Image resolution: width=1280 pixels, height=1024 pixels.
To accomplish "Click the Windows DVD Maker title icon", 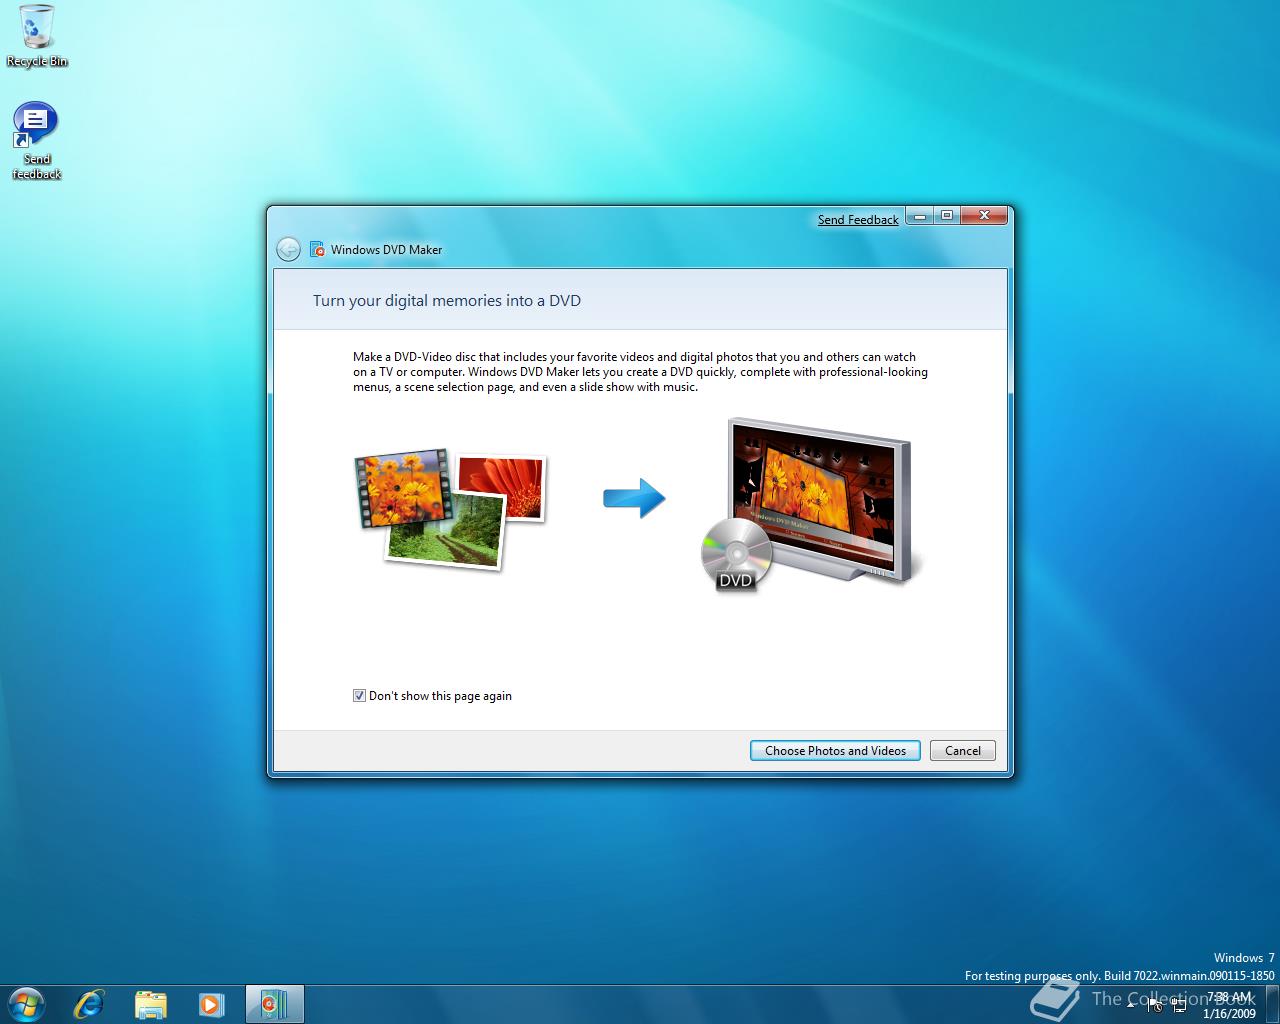I will coord(317,249).
